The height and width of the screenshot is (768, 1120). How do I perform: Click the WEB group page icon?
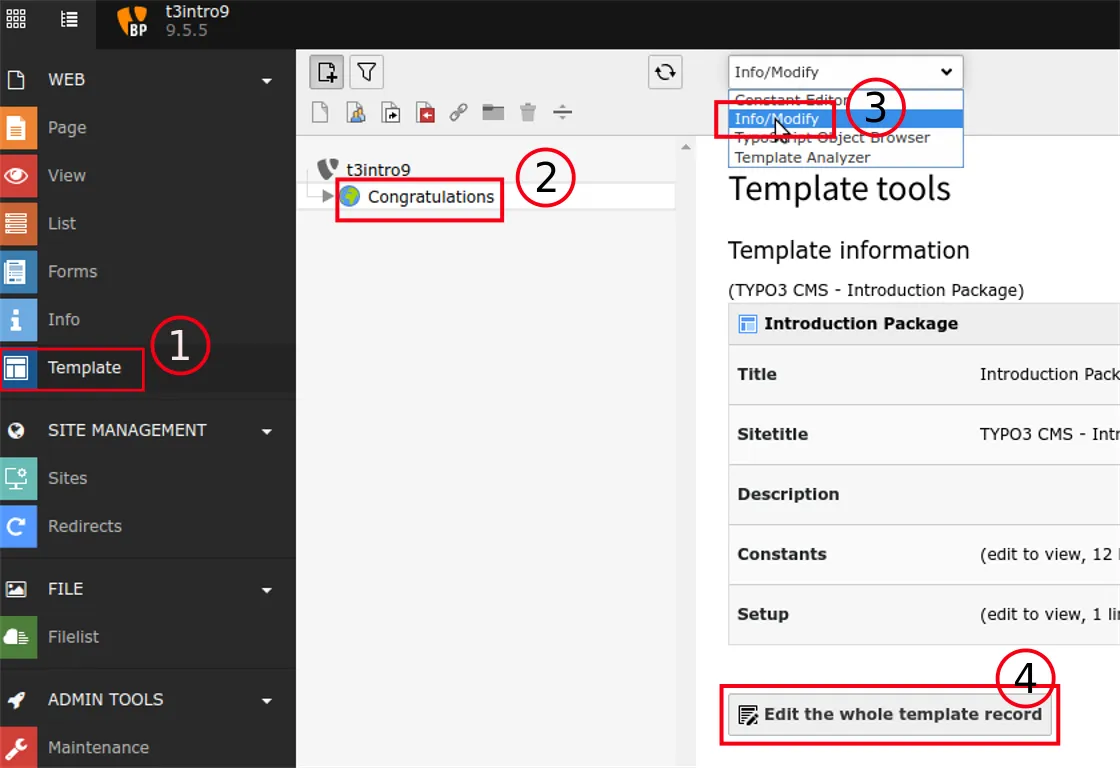[16, 80]
